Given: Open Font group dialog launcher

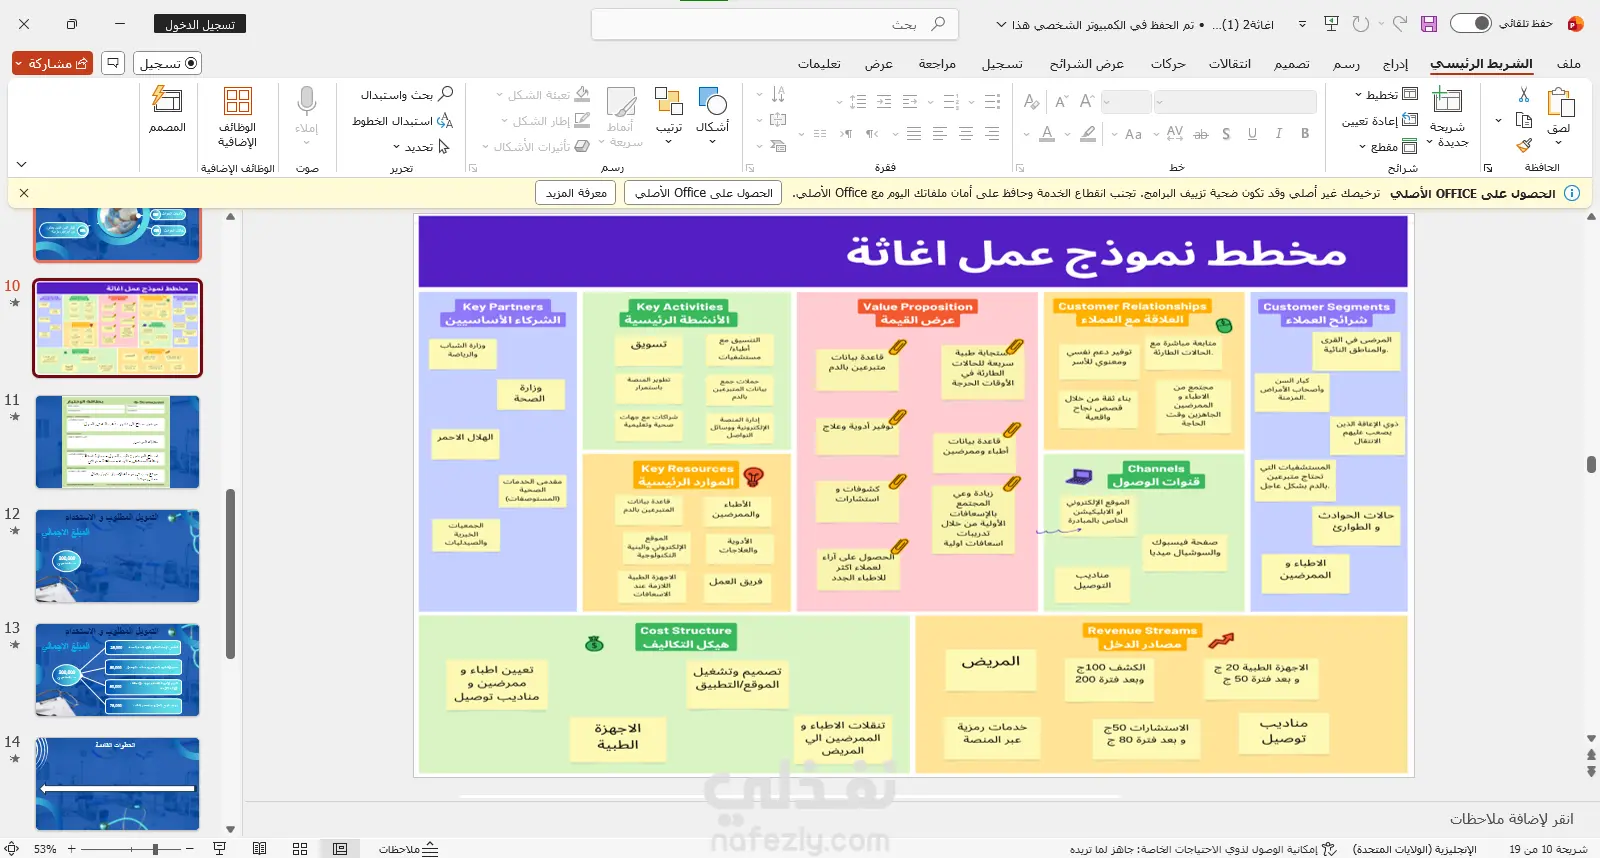Looking at the screenshot, I should (x=1019, y=168).
